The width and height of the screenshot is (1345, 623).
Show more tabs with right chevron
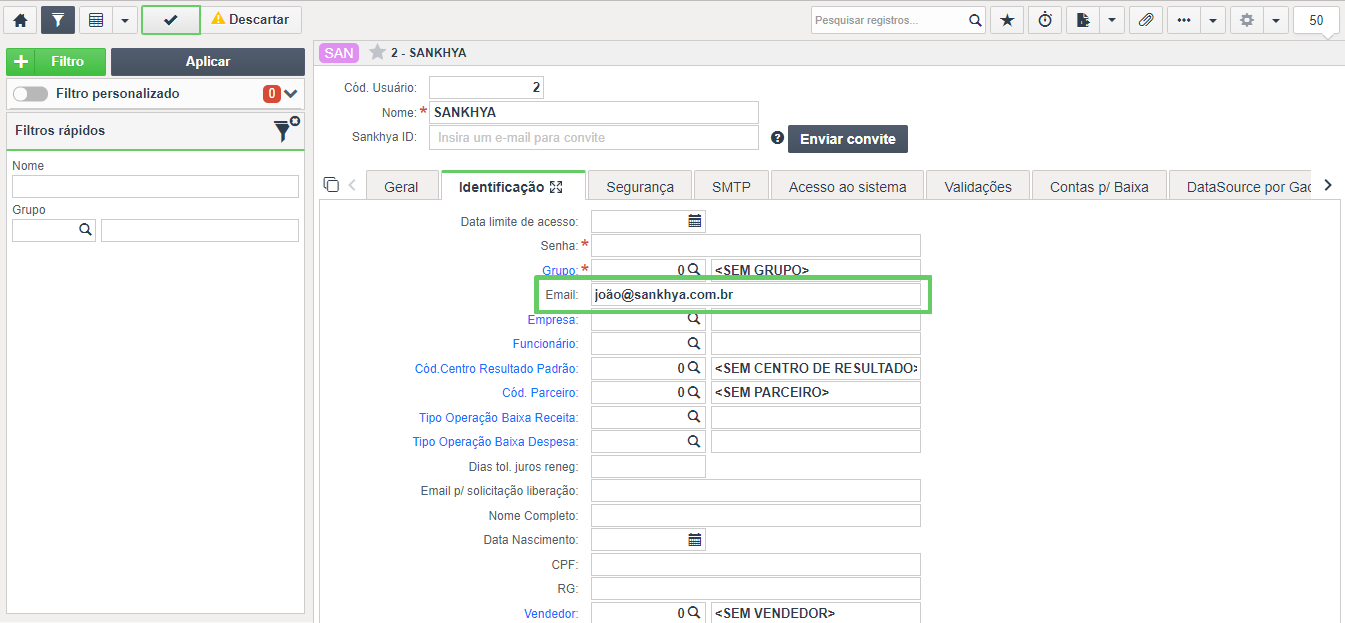click(1328, 185)
